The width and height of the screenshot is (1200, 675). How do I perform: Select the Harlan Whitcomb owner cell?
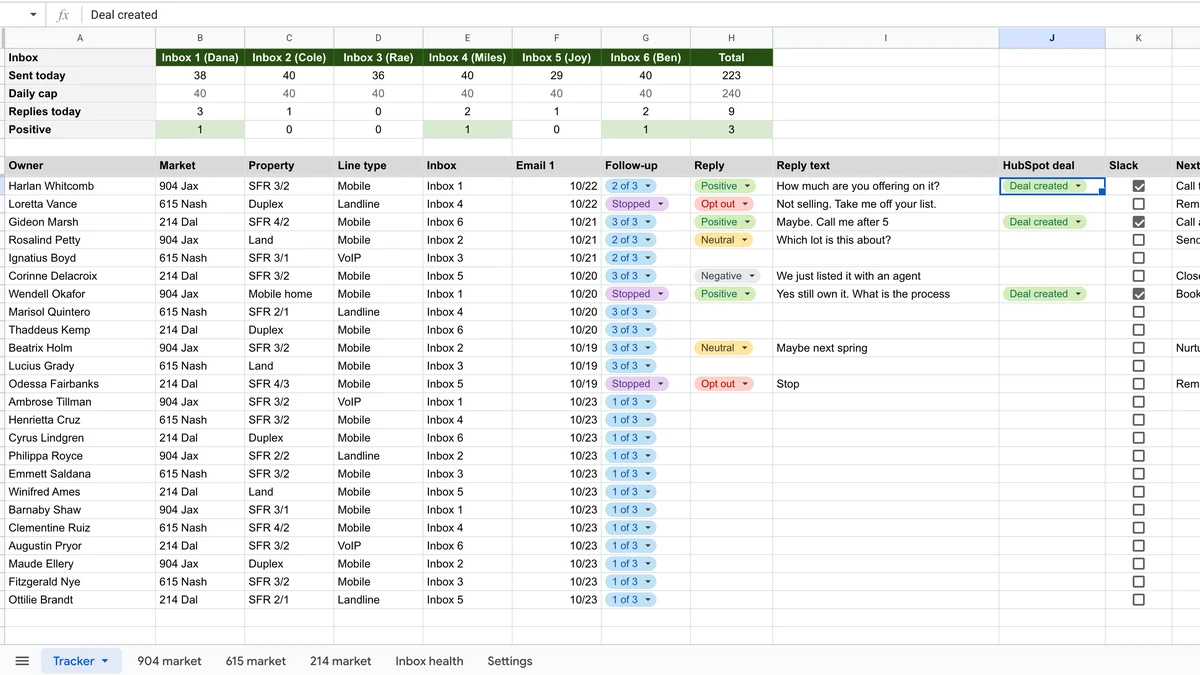click(80, 186)
